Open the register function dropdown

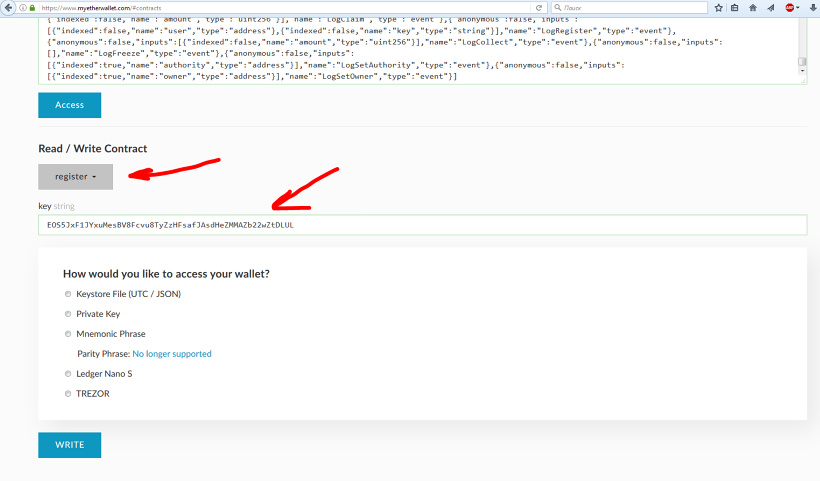click(x=75, y=177)
